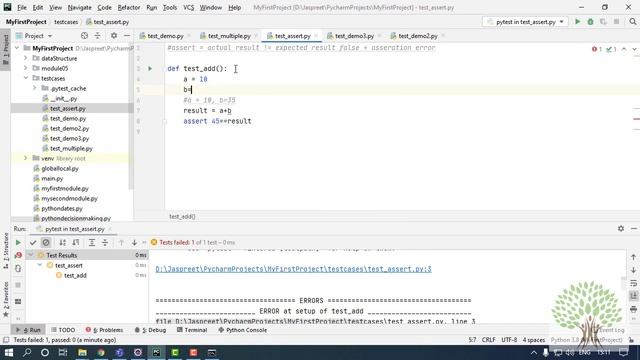Click Collapse All icon in Project panel
Image resolution: width=640 pixels, height=360 pixels.
(x=98, y=36)
